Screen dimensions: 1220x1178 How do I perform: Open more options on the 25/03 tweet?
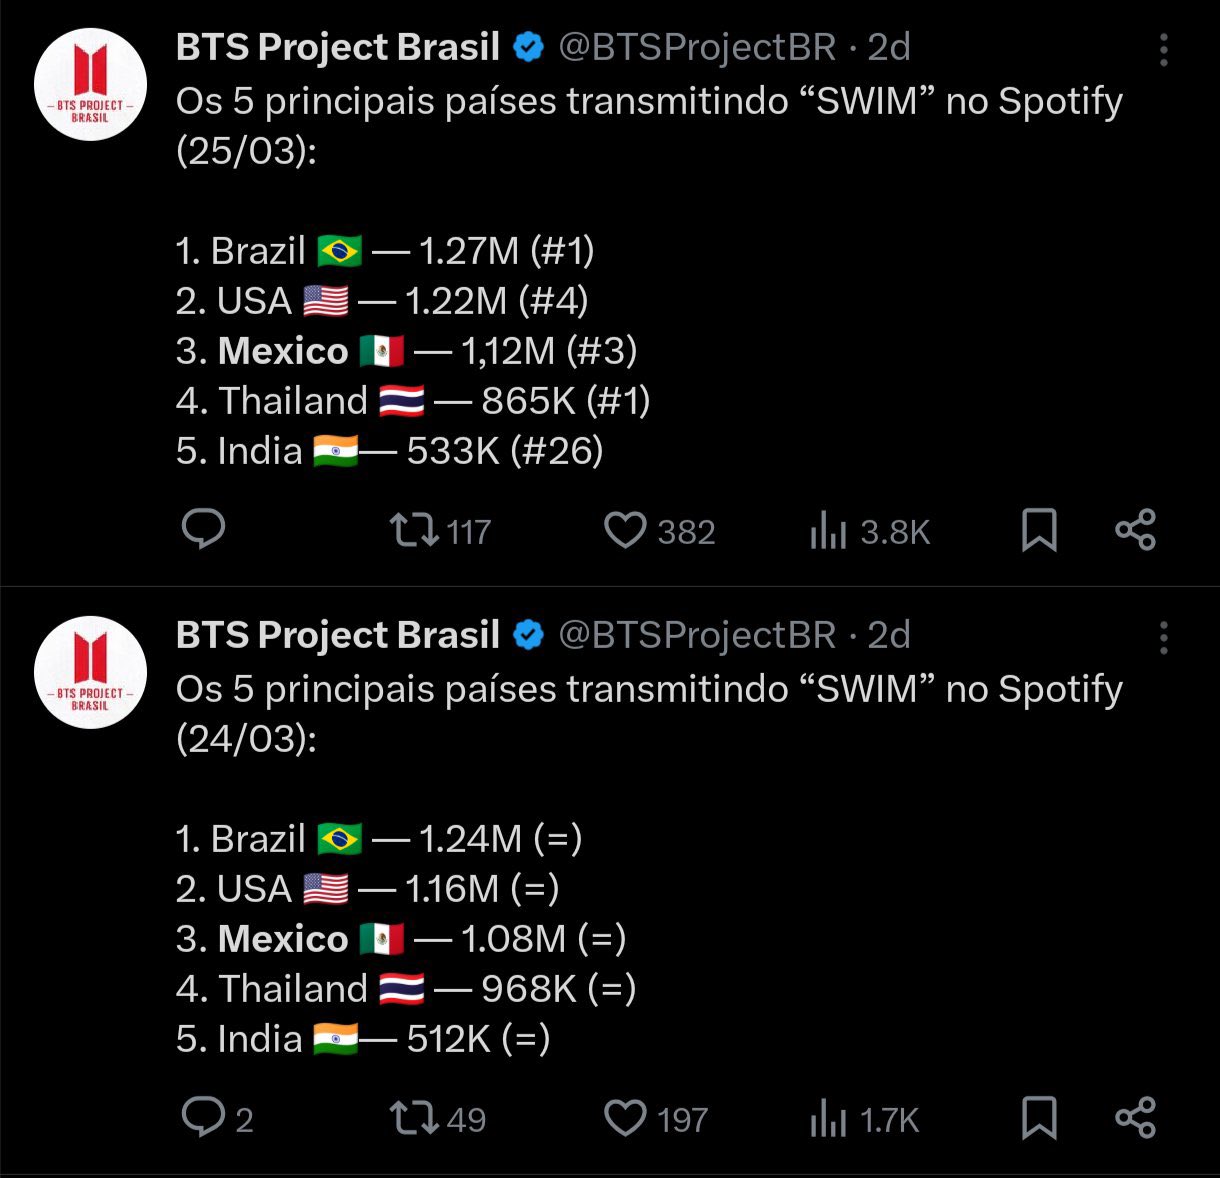[1163, 50]
